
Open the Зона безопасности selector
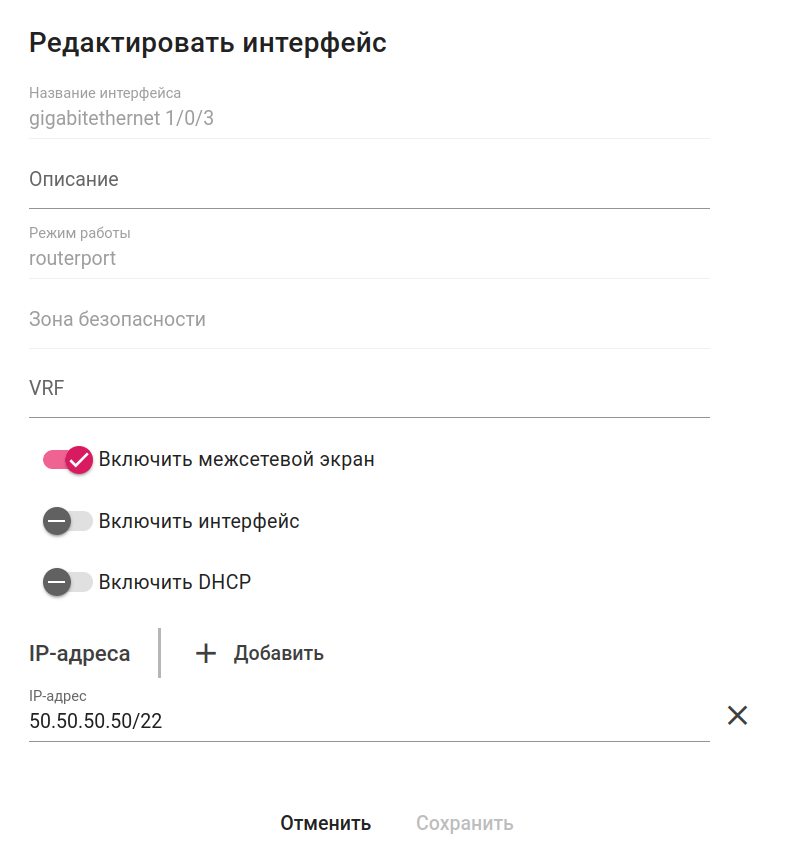(368, 320)
